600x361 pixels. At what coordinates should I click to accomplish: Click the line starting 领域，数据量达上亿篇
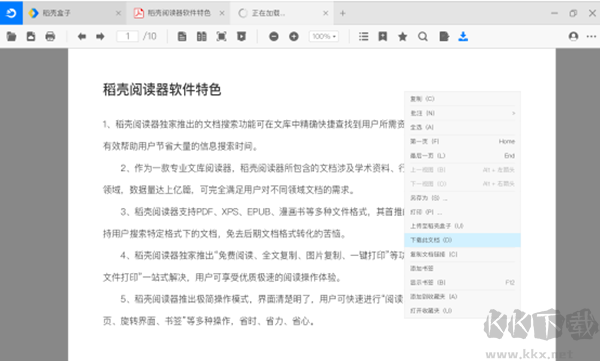coord(230,189)
